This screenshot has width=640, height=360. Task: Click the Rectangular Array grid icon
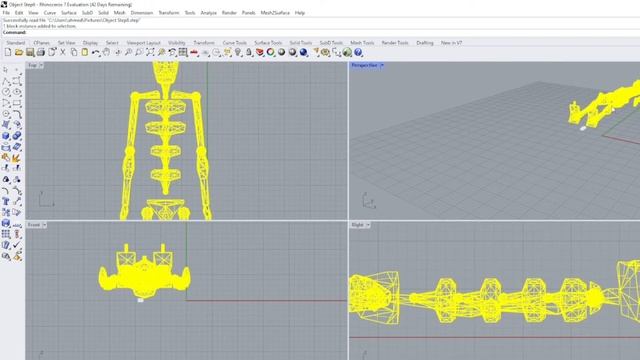6,234
